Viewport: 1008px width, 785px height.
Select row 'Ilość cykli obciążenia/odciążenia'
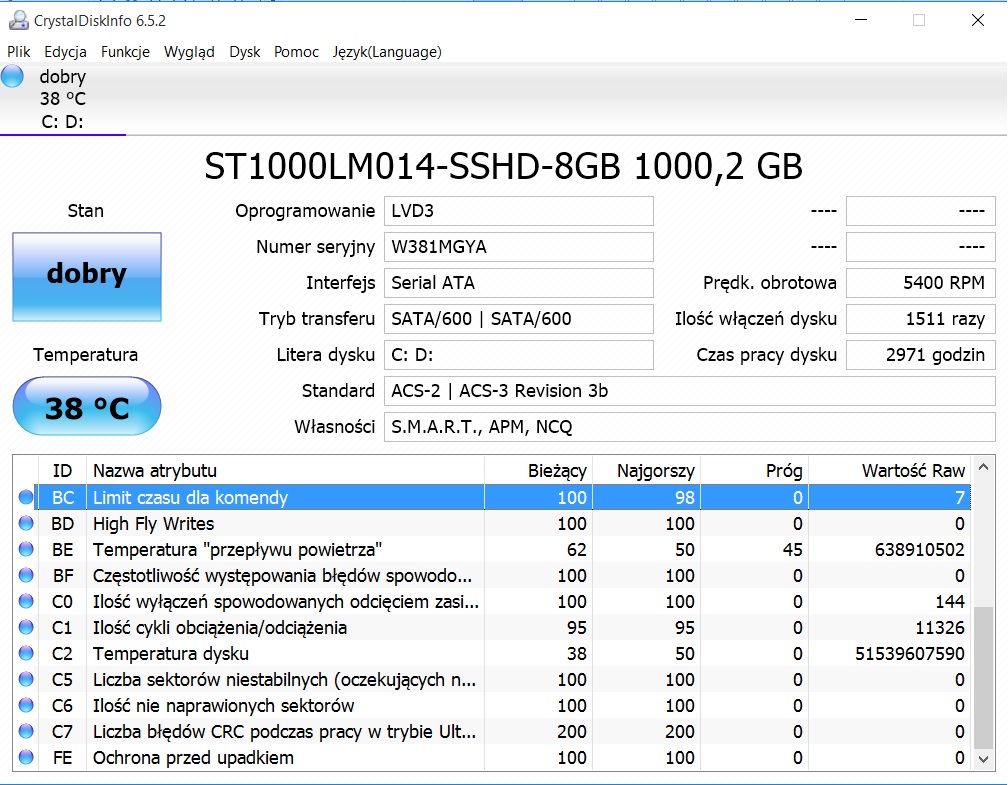click(492, 627)
